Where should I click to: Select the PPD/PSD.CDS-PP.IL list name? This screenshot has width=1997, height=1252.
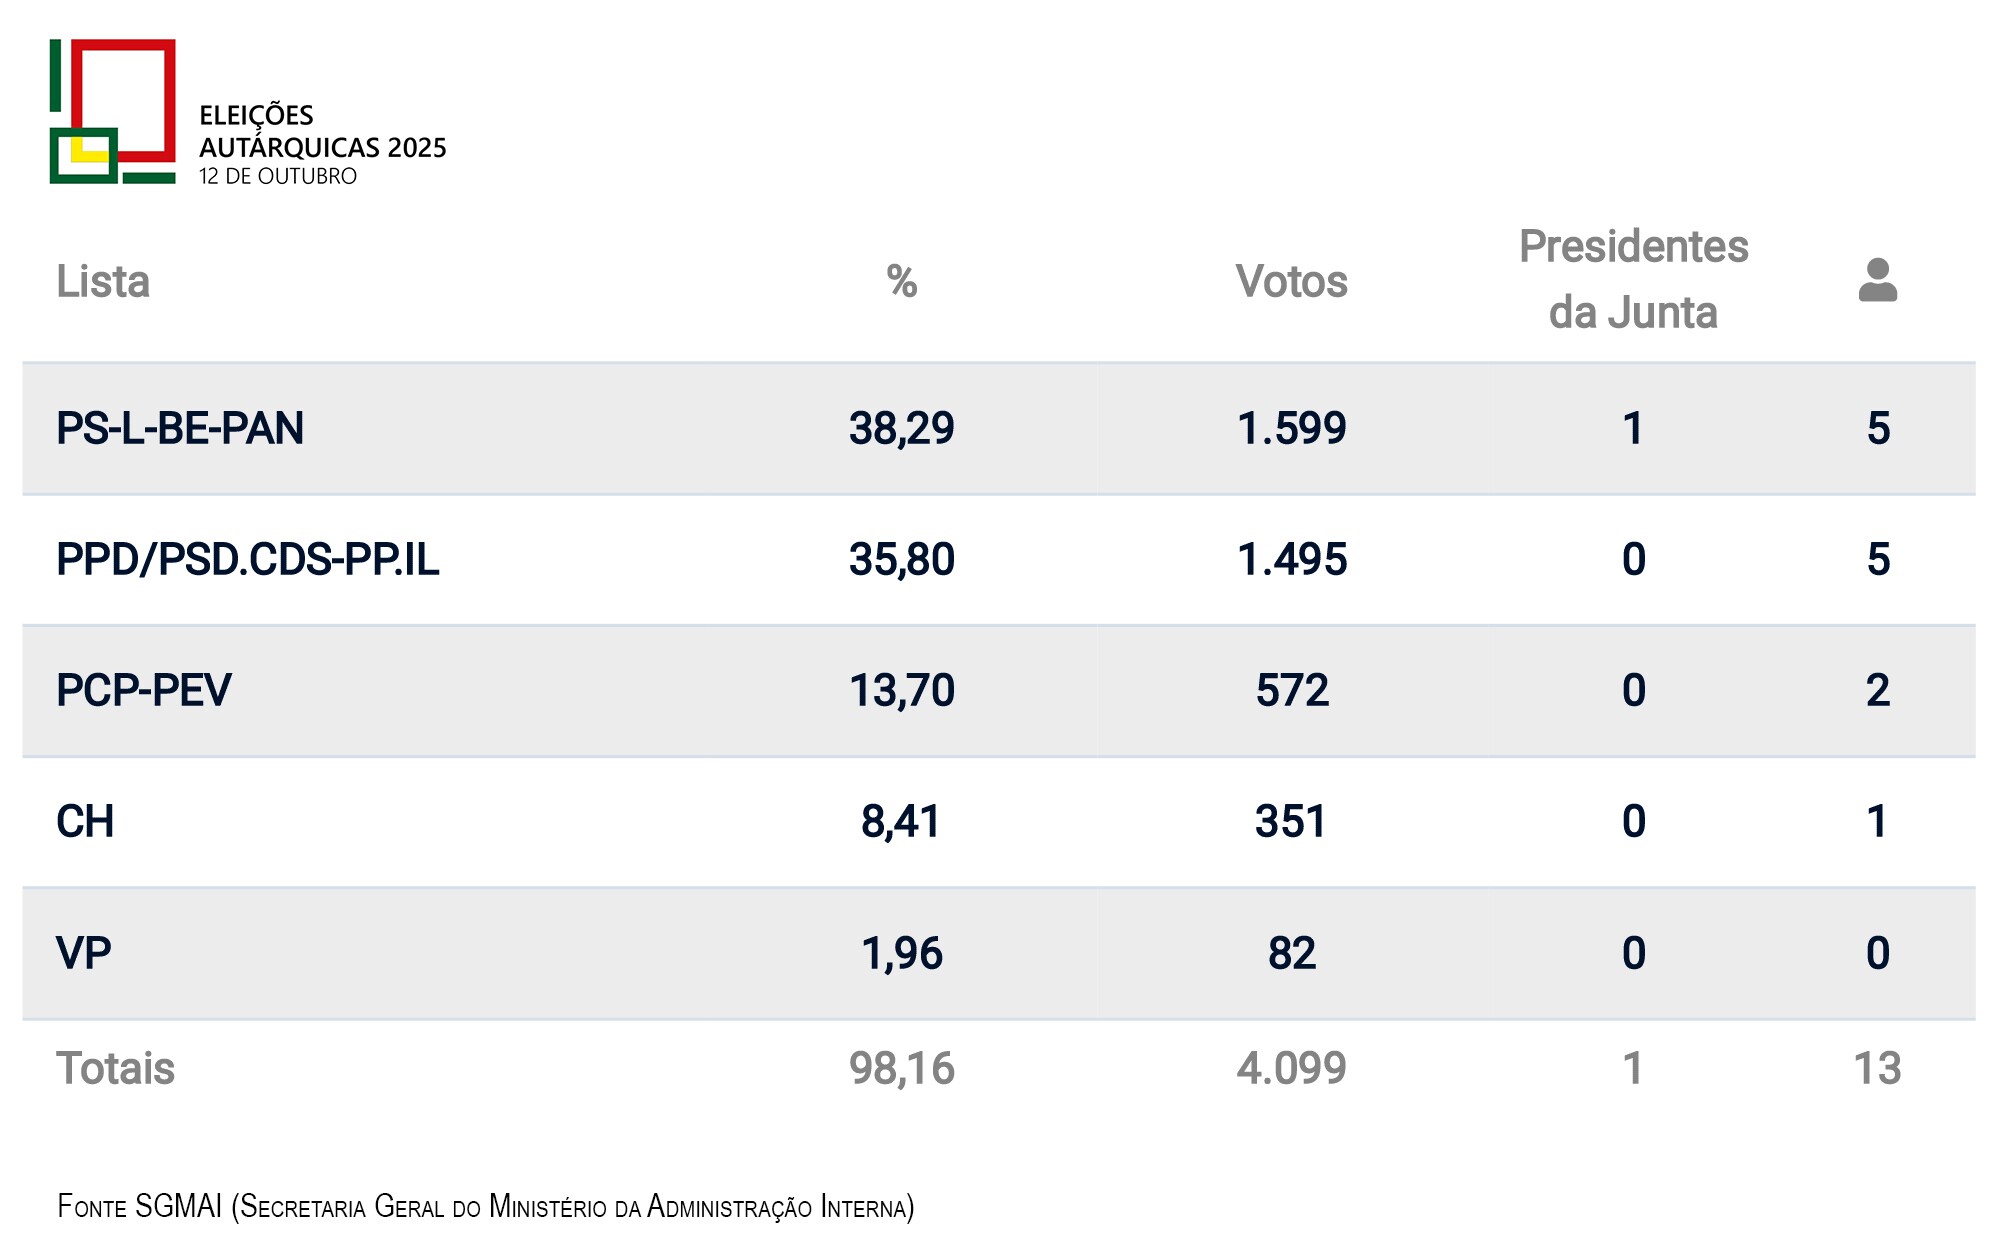tap(247, 560)
